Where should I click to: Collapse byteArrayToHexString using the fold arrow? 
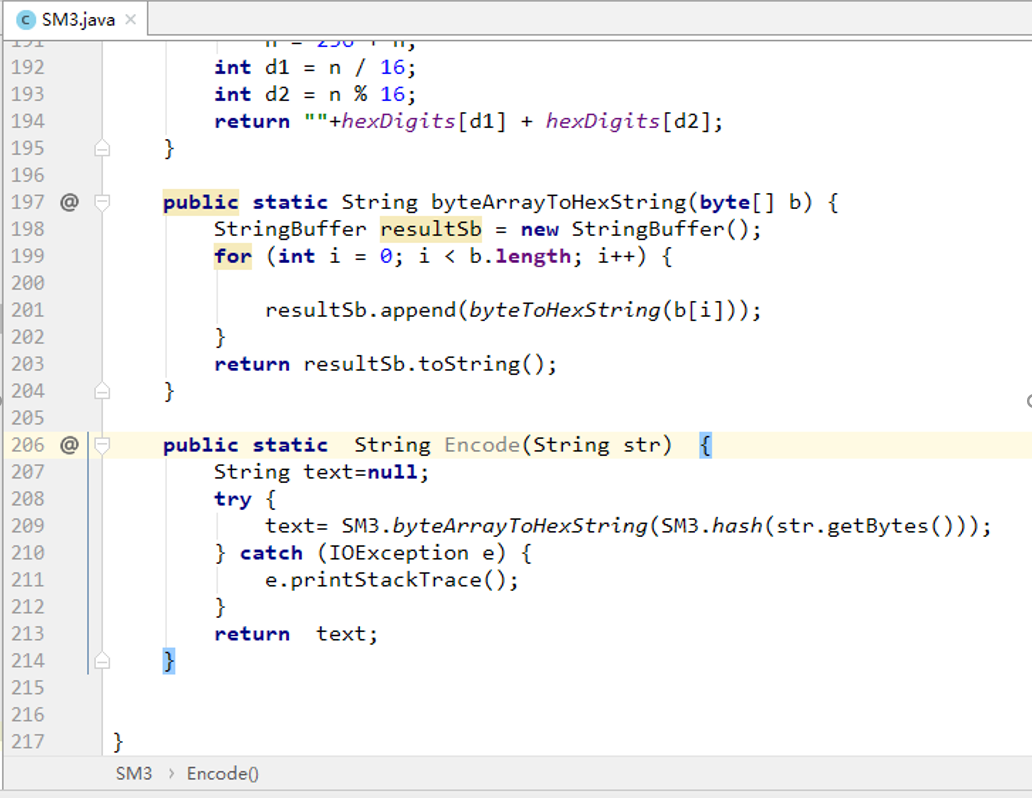(x=100, y=202)
